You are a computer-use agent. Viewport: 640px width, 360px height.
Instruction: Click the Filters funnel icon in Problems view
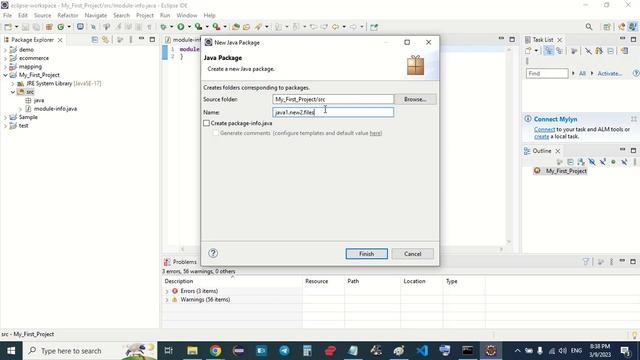click(586, 262)
